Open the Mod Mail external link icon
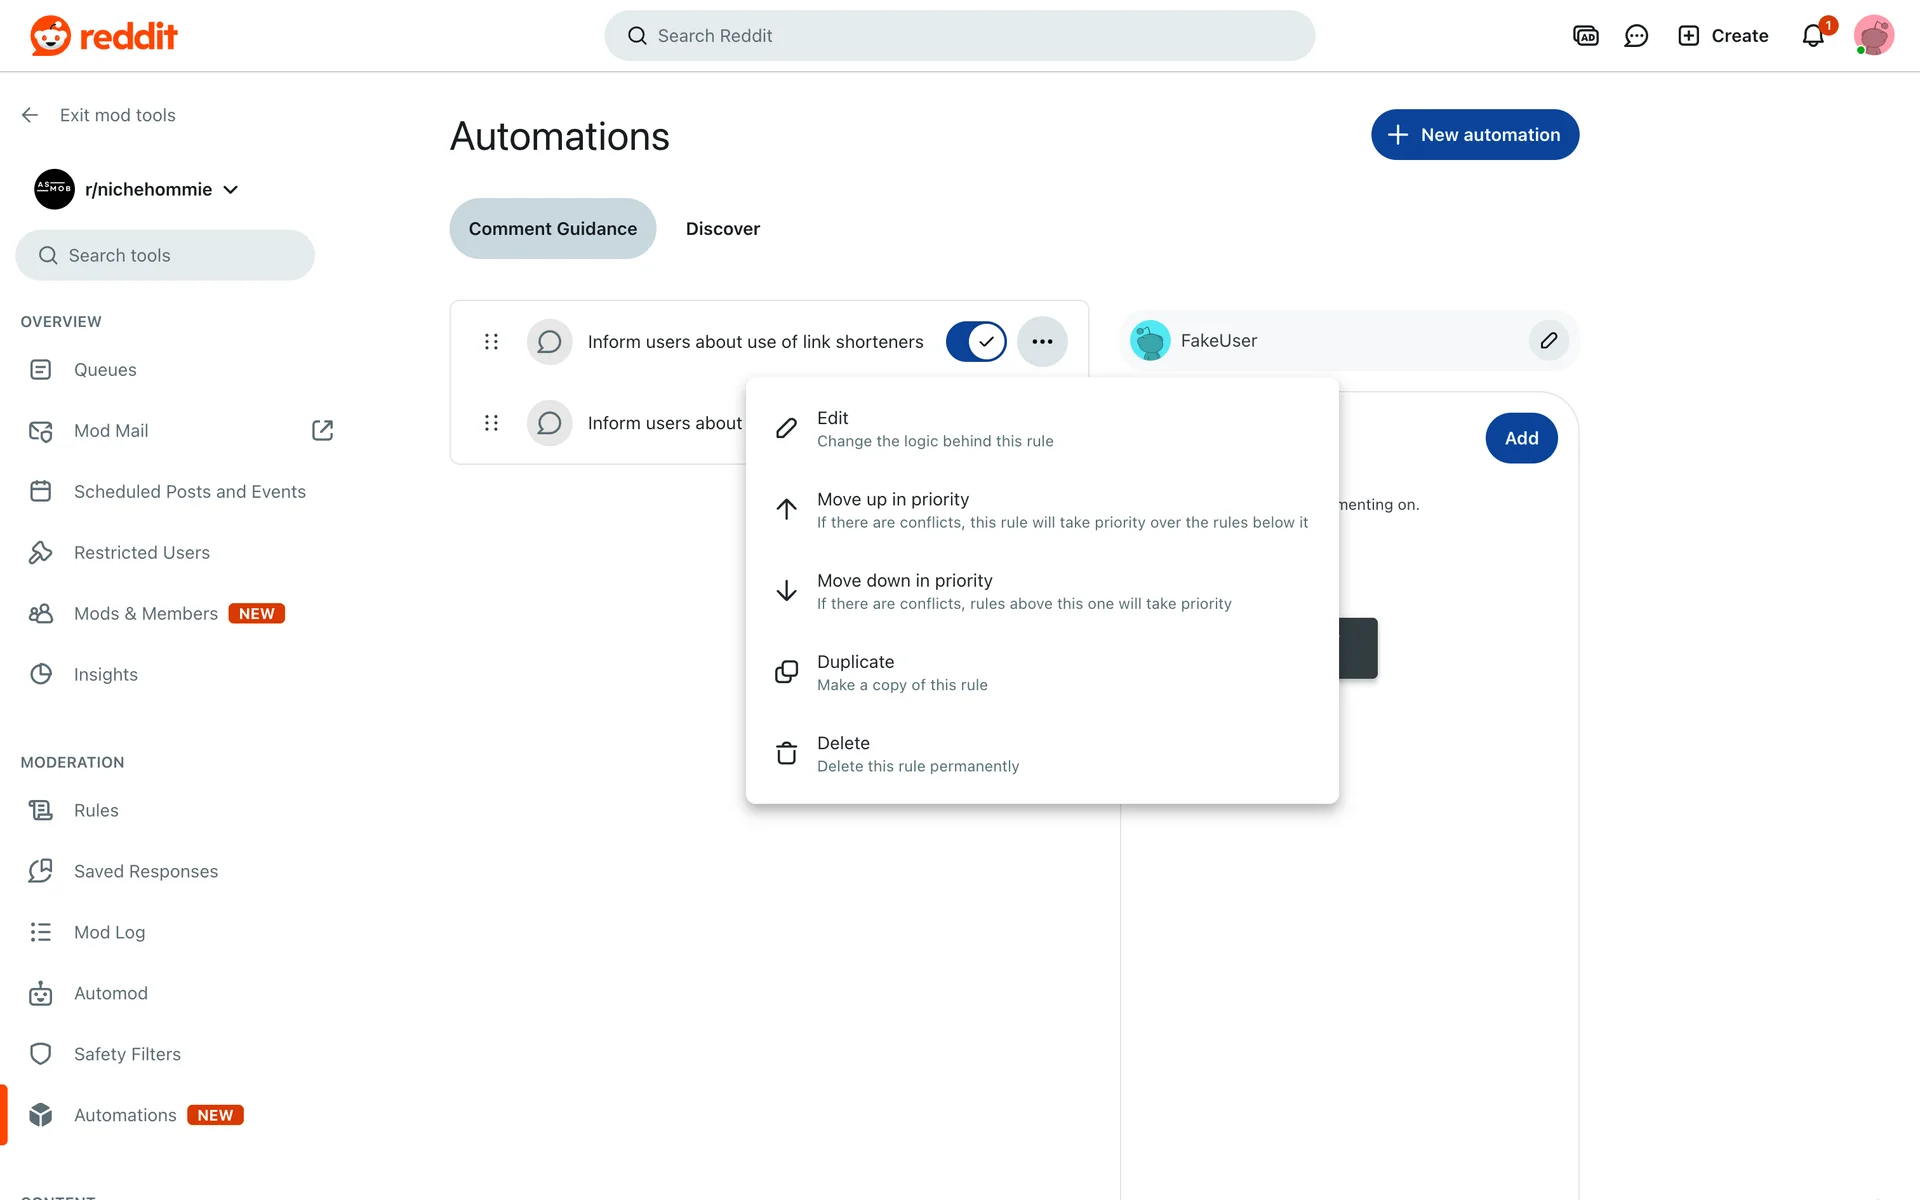 click(322, 431)
